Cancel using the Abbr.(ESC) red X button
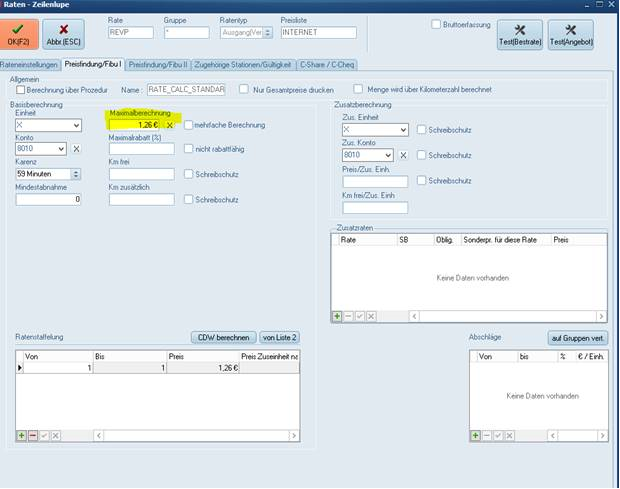This screenshot has height=489, width=620. click(x=63, y=35)
